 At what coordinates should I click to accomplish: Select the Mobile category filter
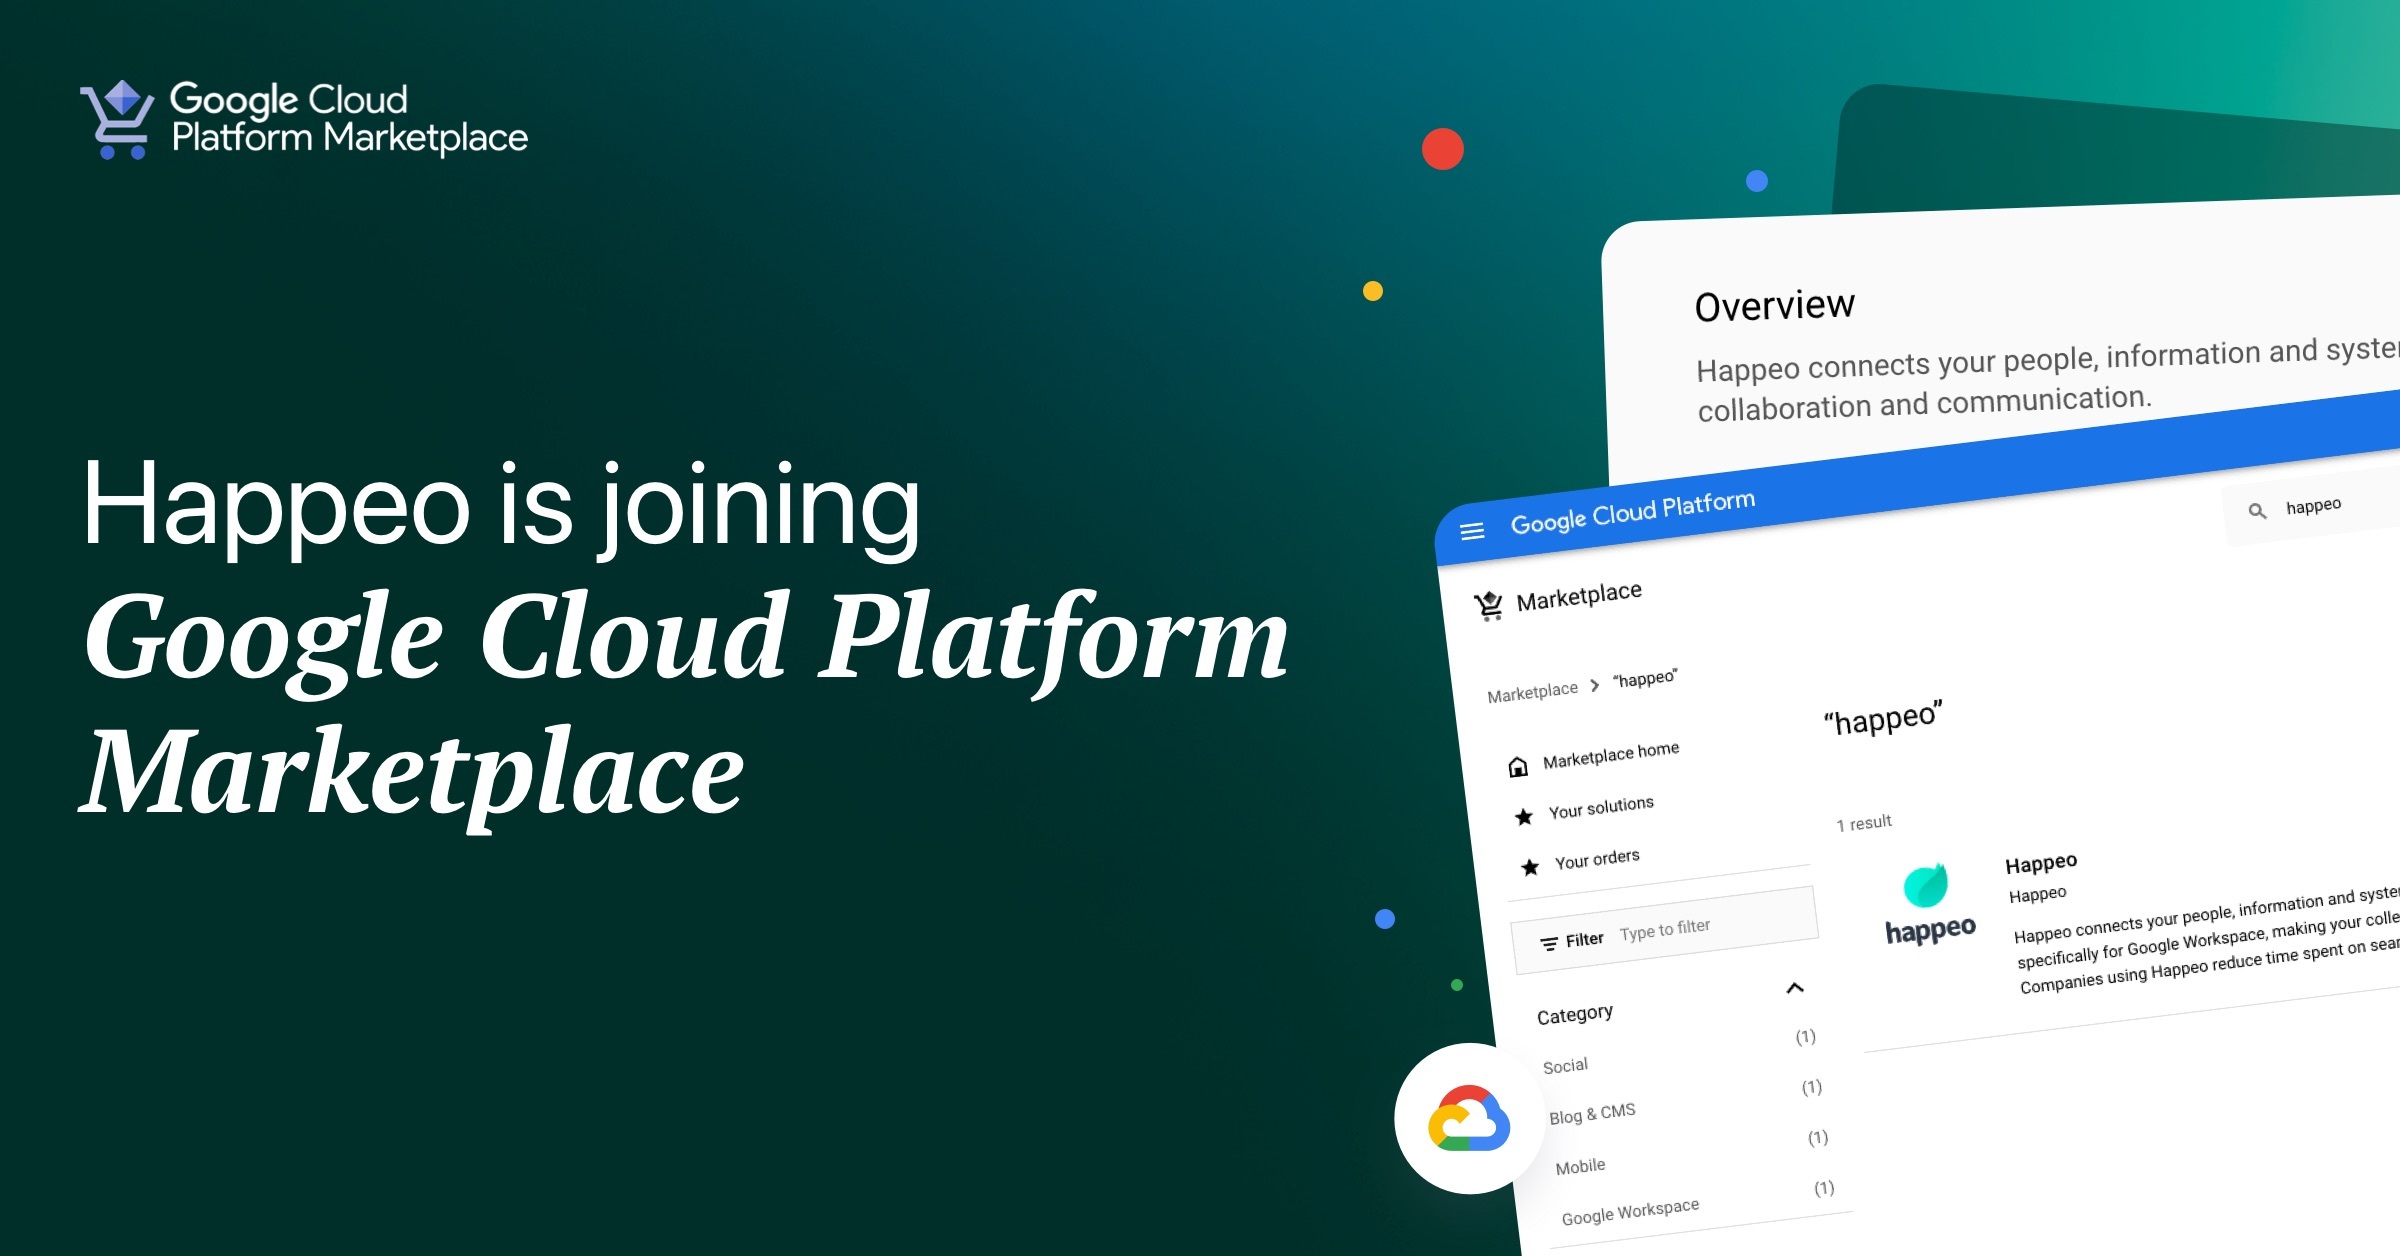pyautogui.click(x=1580, y=1166)
